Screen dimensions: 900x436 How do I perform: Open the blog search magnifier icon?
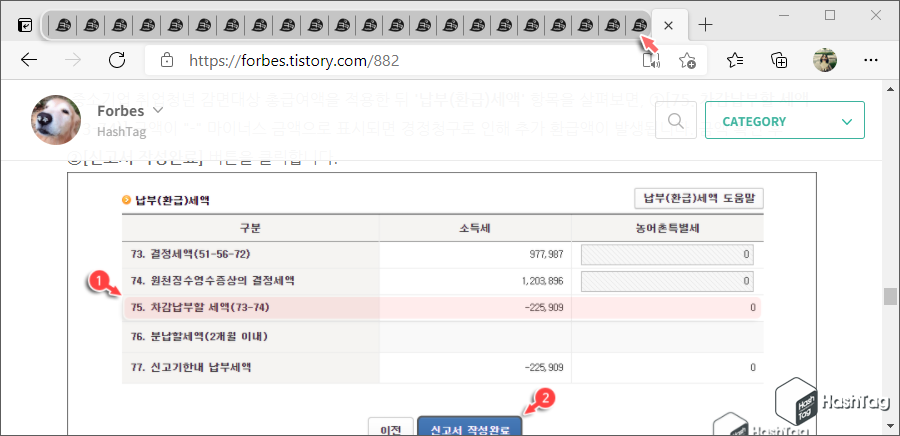[x=676, y=120]
